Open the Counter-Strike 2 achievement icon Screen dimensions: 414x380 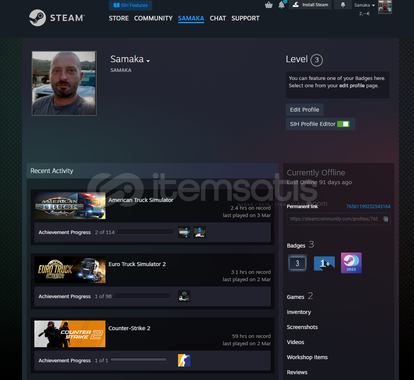(x=184, y=360)
